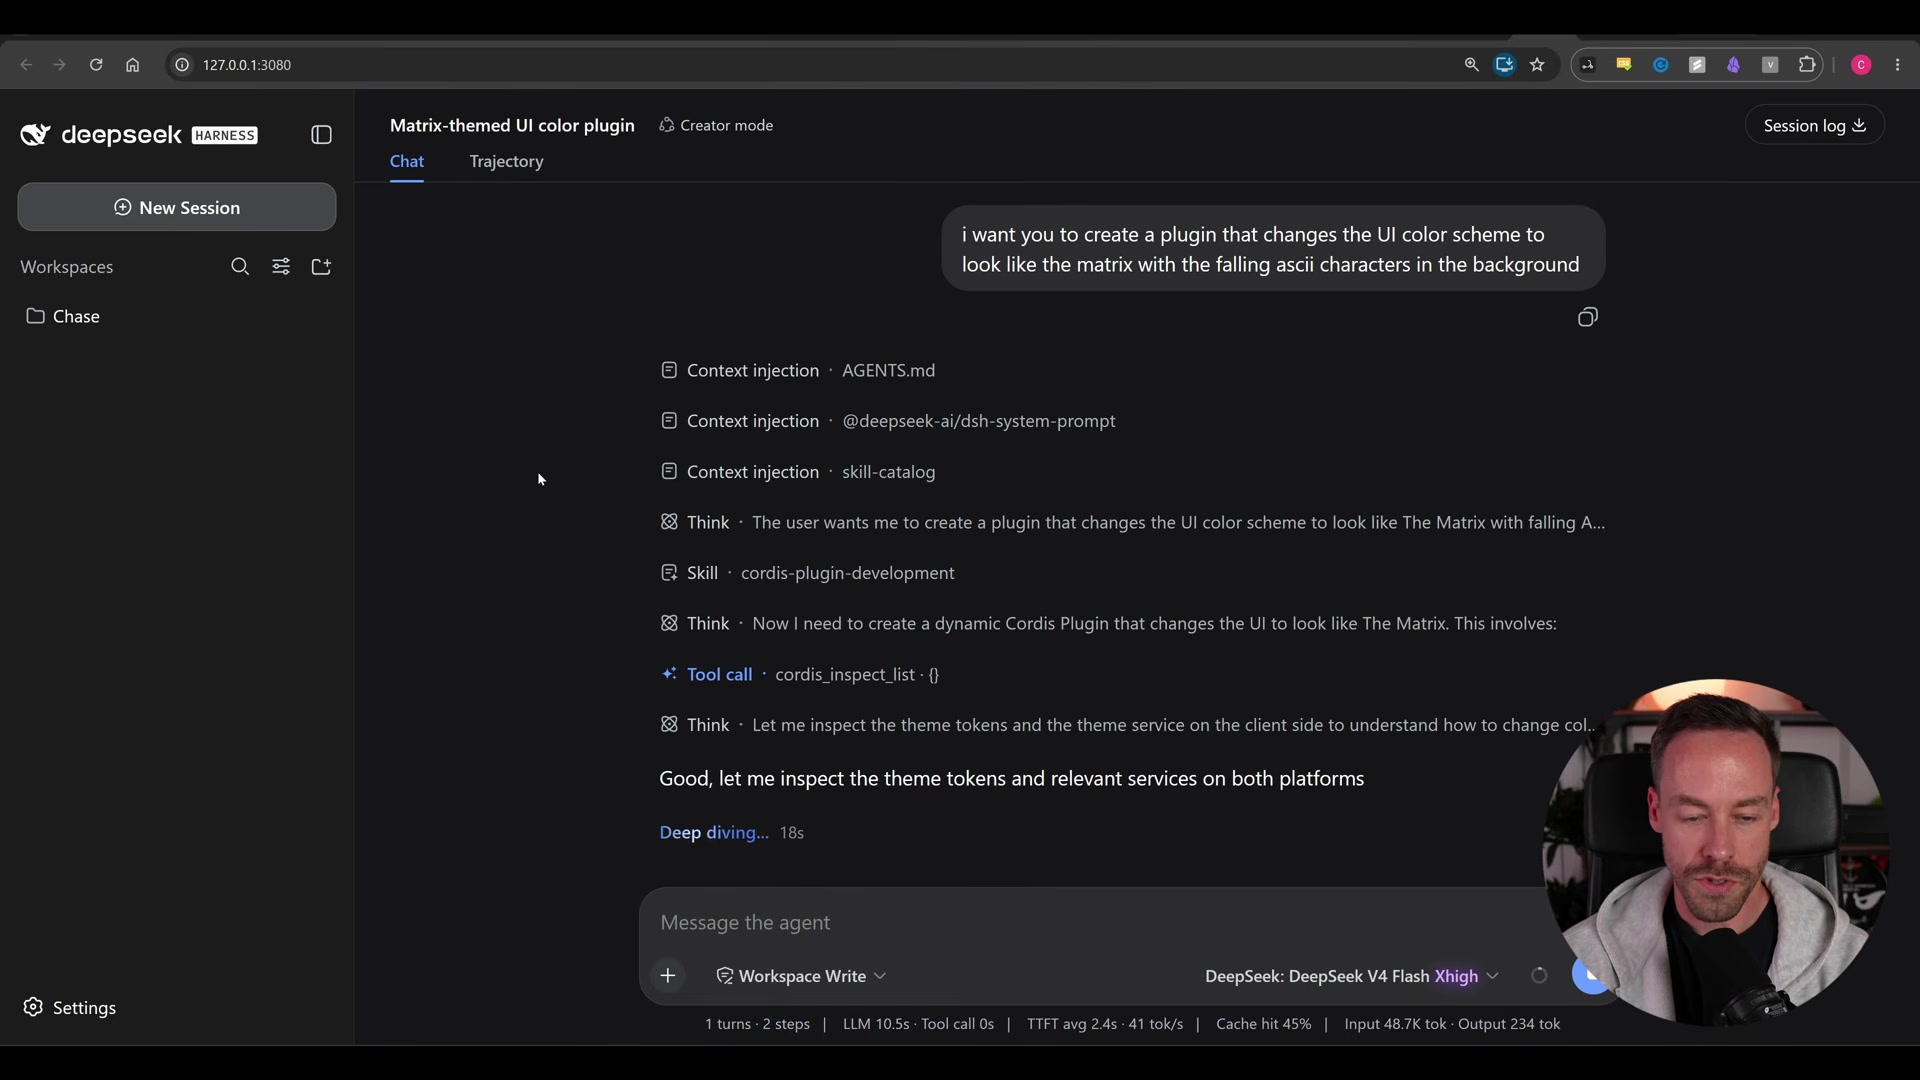Click the loading spinner icon in the composer

pos(1539,976)
